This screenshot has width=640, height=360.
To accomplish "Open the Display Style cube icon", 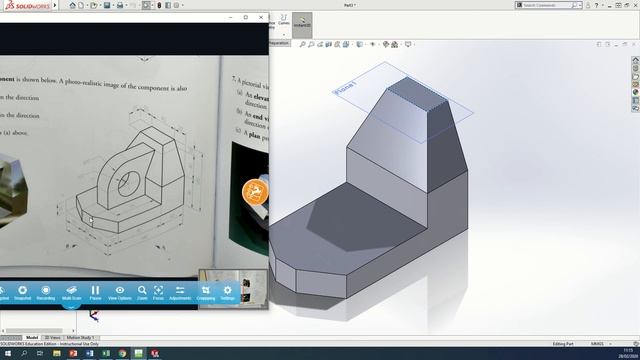I will 359,44.
